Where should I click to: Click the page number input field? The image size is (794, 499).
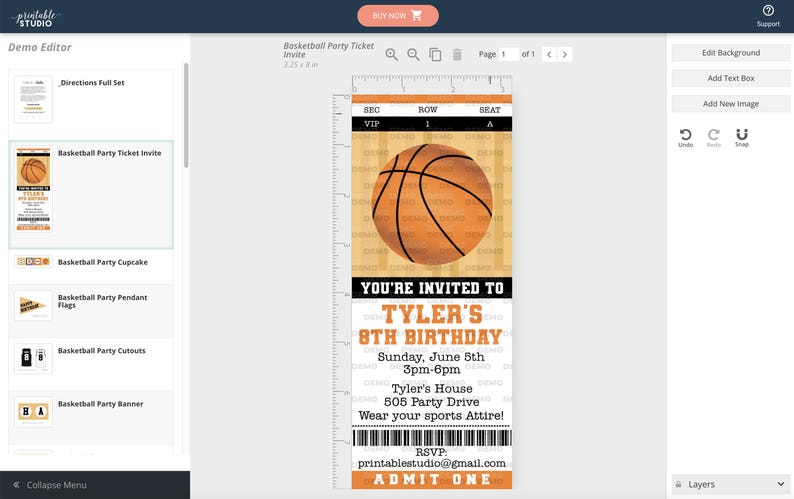(508, 54)
